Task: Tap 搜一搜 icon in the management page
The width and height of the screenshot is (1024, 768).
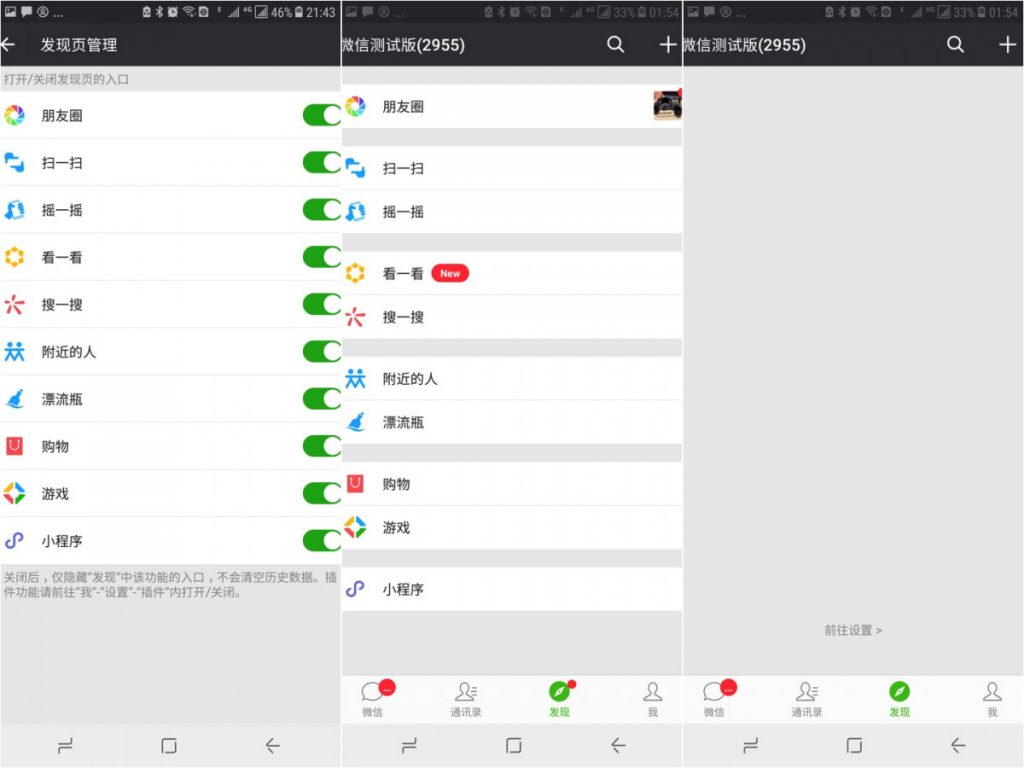Action: [x=14, y=305]
